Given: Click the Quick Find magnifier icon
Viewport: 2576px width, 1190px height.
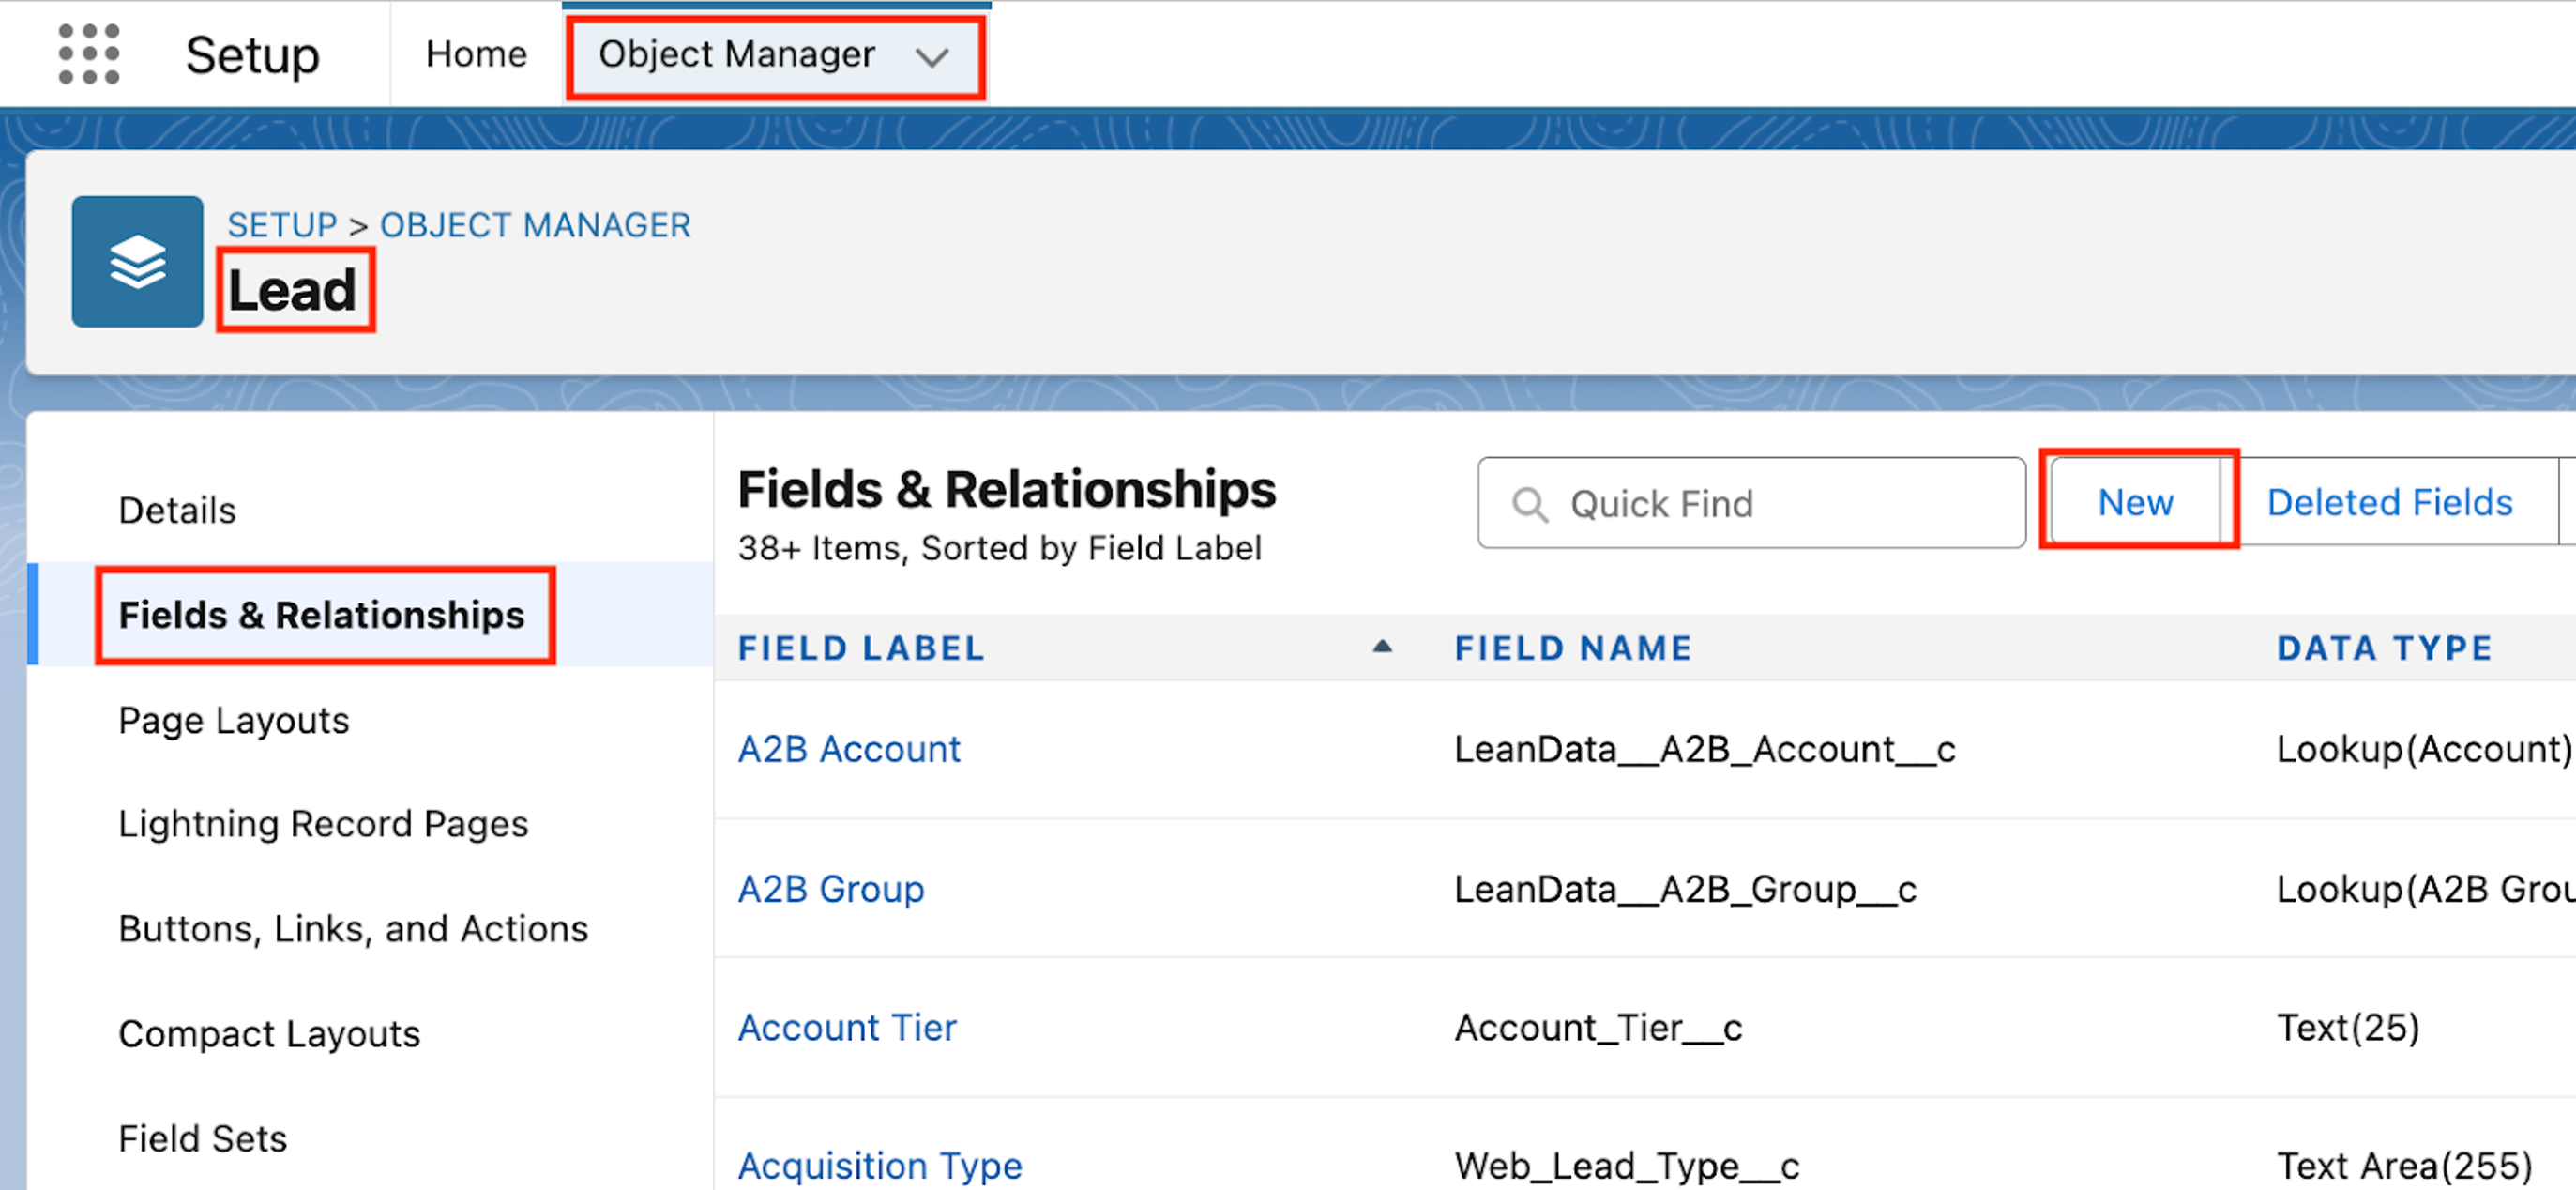Looking at the screenshot, I should point(1529,504).
